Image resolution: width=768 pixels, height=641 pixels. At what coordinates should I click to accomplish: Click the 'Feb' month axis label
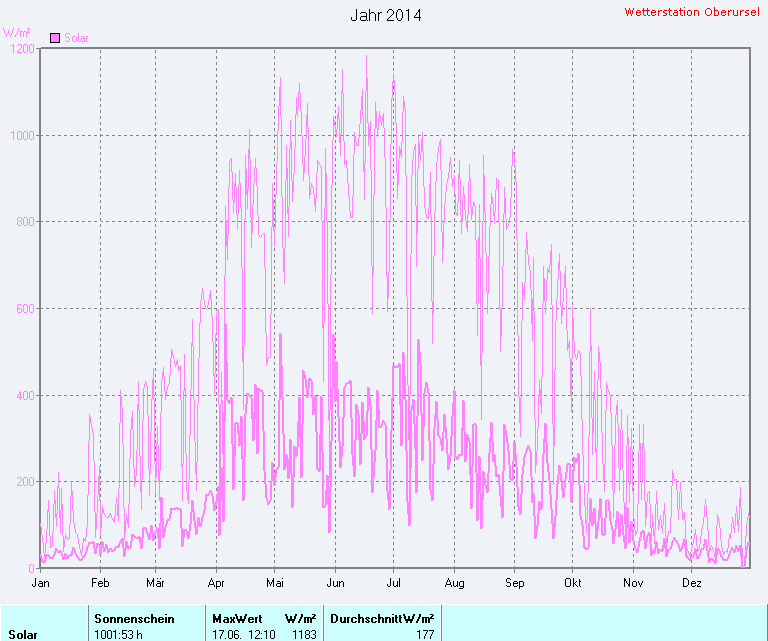click(100, 583)
